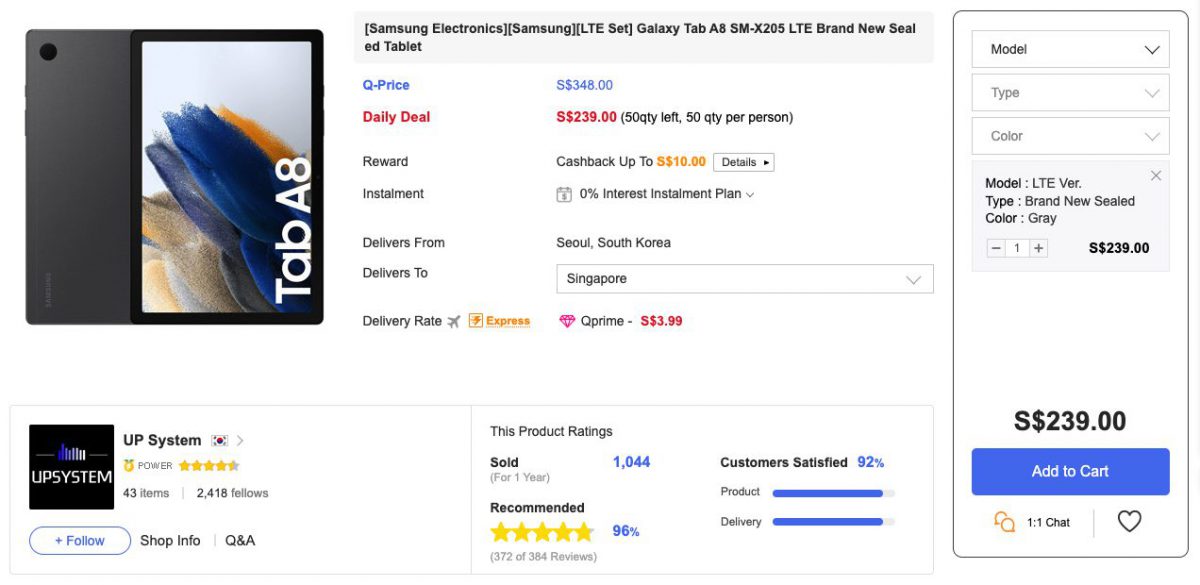This screenshot has width=1200, height=585.
Task: Click the Korean flag next to UP System
Action: click(222, 440)
